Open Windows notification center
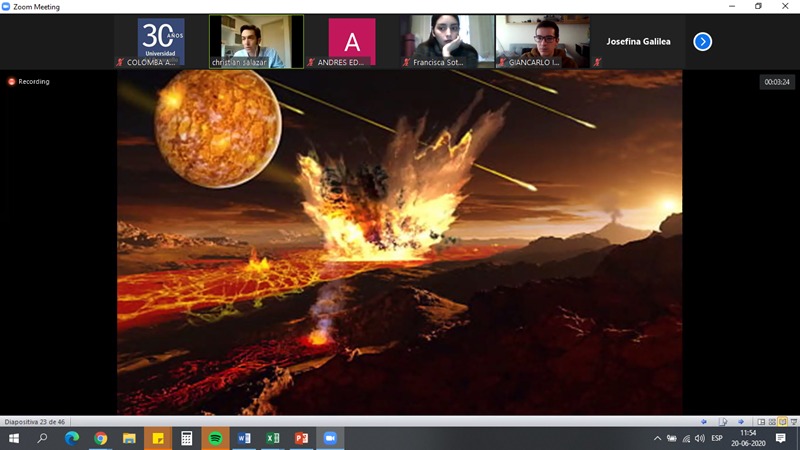The width and height of the screenshot is (800, 450). pos(781,438)
